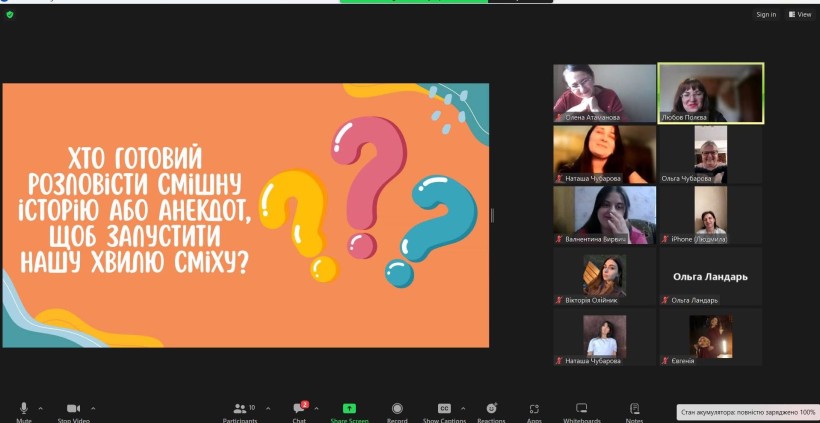
Task: Open the Notes tool
Action: pyautogui.click(x=634, y=411)
